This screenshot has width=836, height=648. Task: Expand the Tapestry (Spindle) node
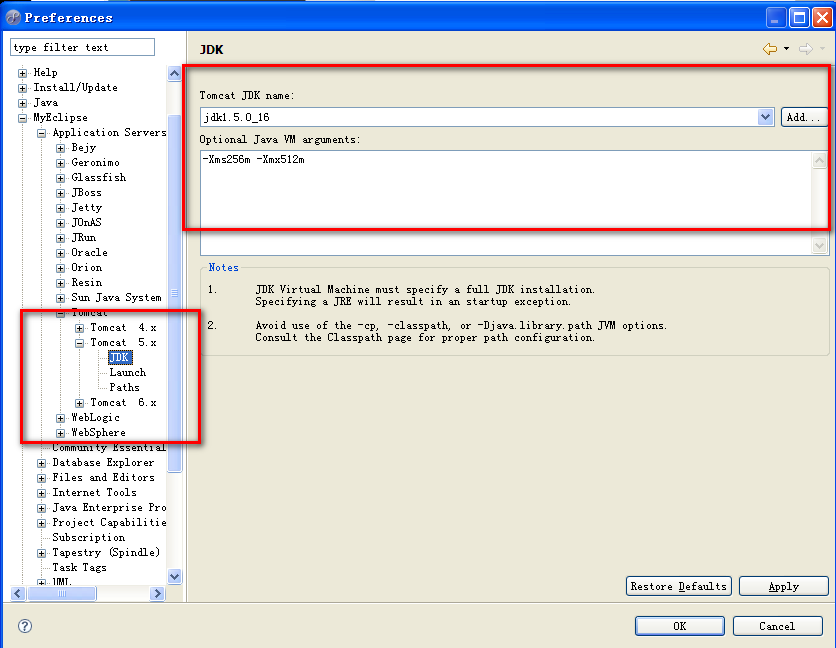[42, 553]
